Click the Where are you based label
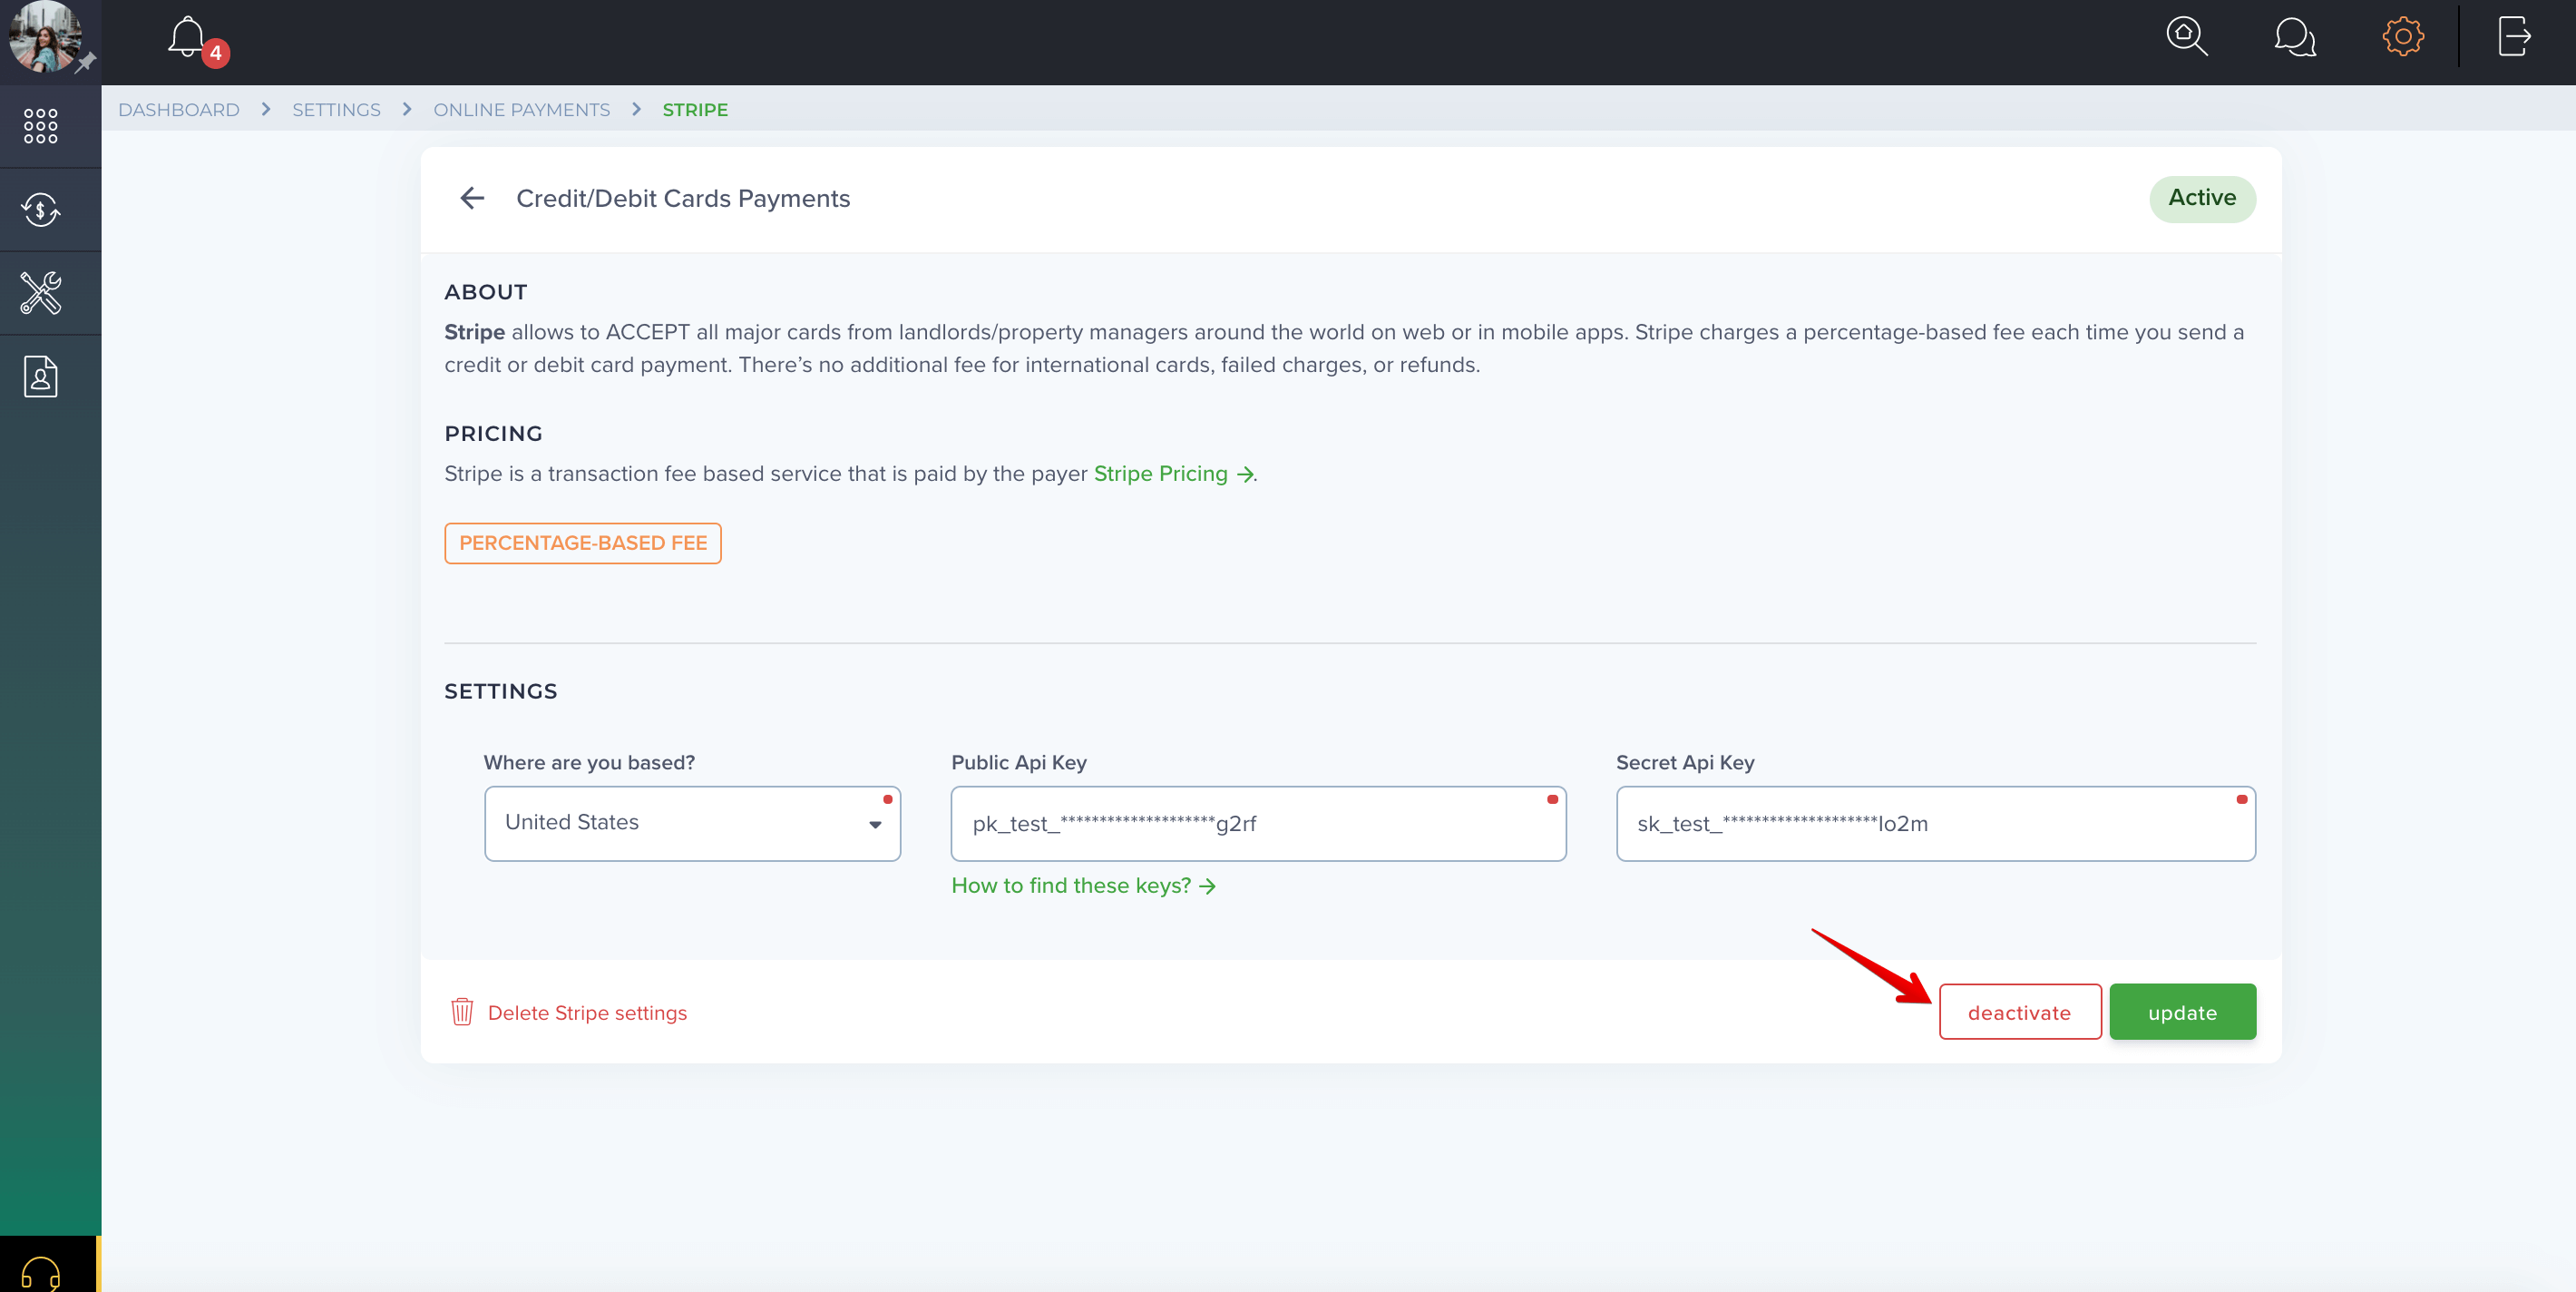2576x1292 pixels. click(589, 762)
